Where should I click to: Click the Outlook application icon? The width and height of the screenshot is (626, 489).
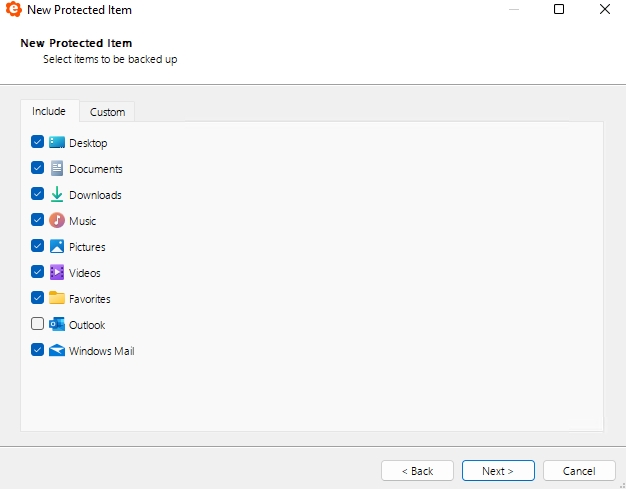tap(57, 324)
